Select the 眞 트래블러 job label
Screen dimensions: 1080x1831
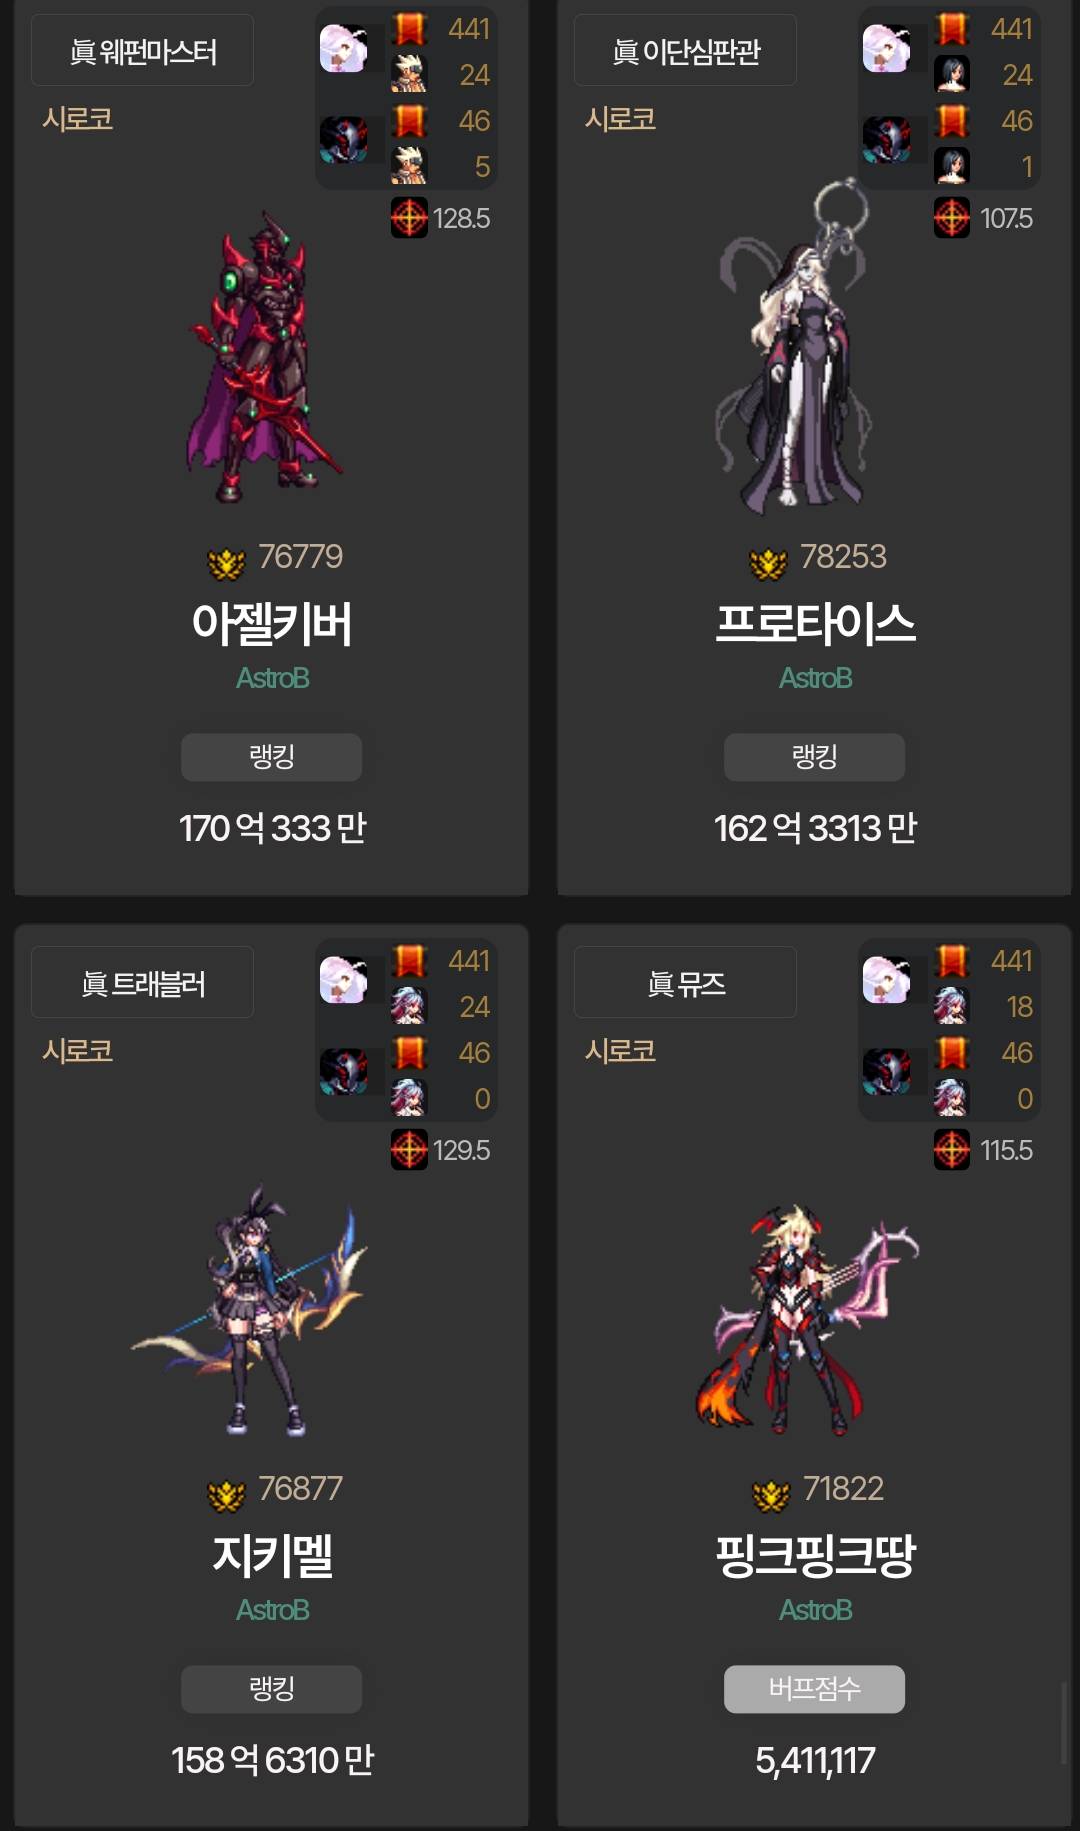click(142, 982)
